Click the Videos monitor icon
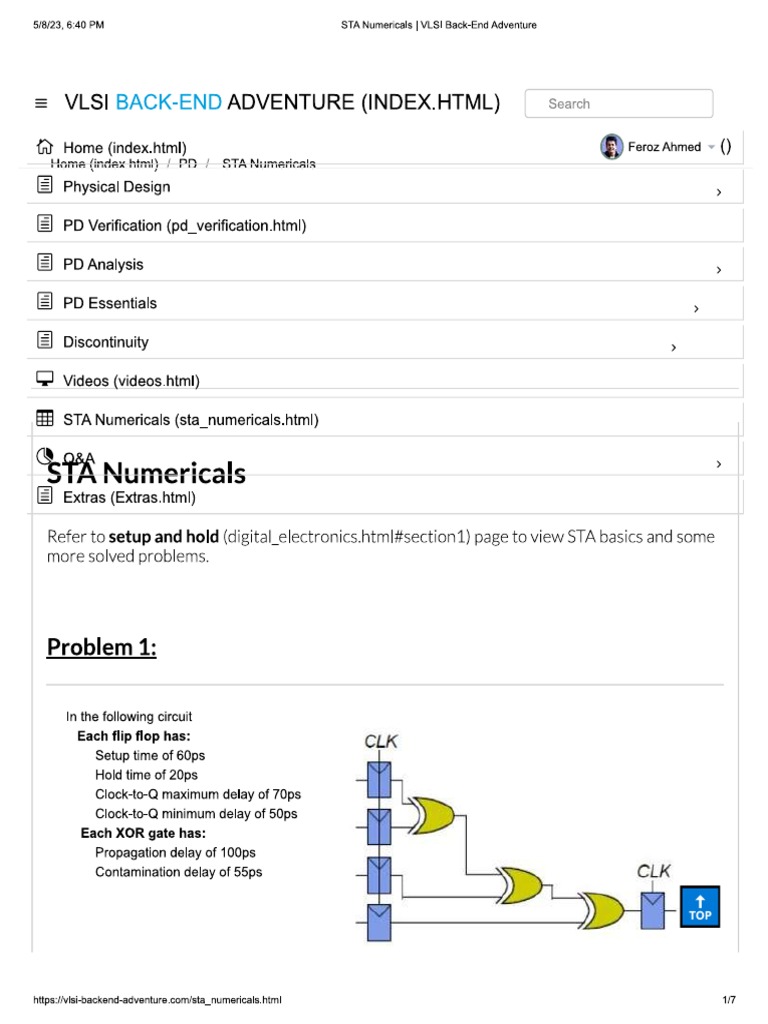Screen dimensions: 768x1024 coord(44,380)
